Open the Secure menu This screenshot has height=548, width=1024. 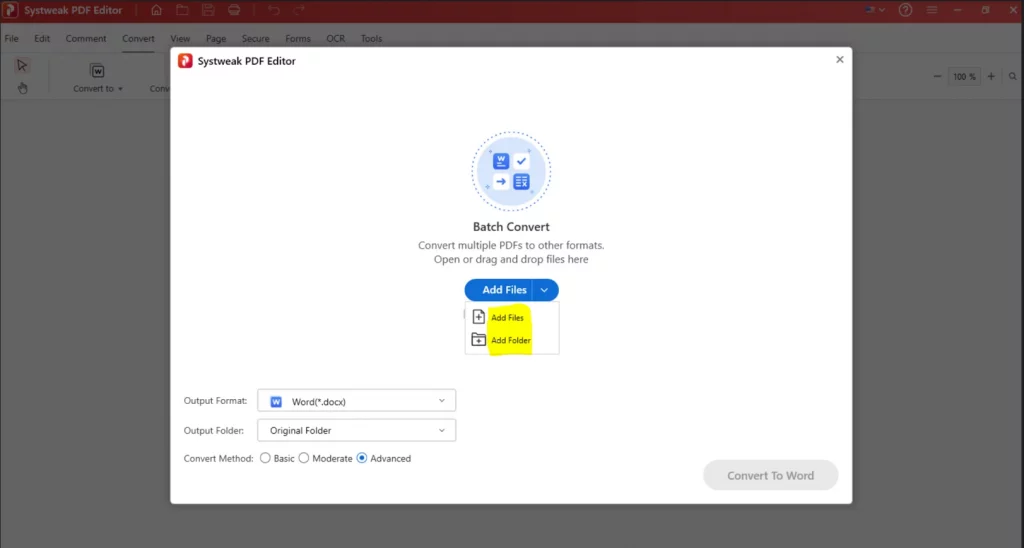(x=255, y=39)
